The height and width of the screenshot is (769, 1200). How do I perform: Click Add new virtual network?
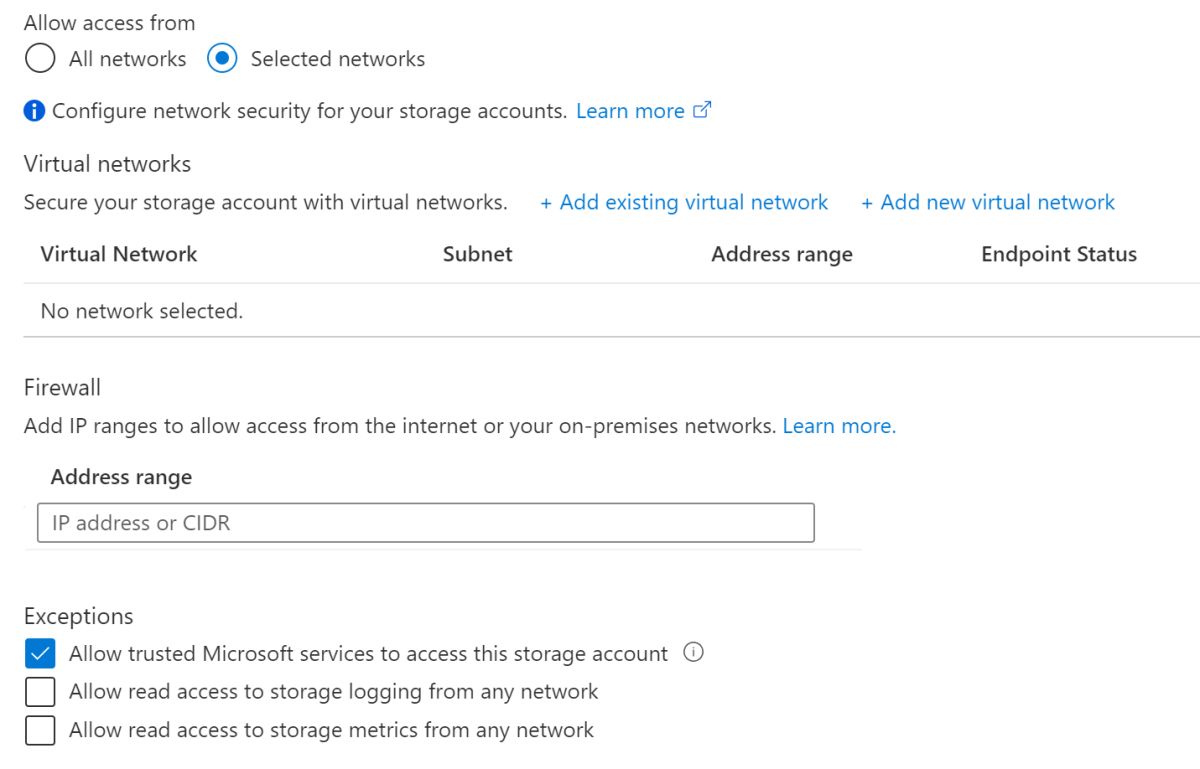(x=988, y=203)
